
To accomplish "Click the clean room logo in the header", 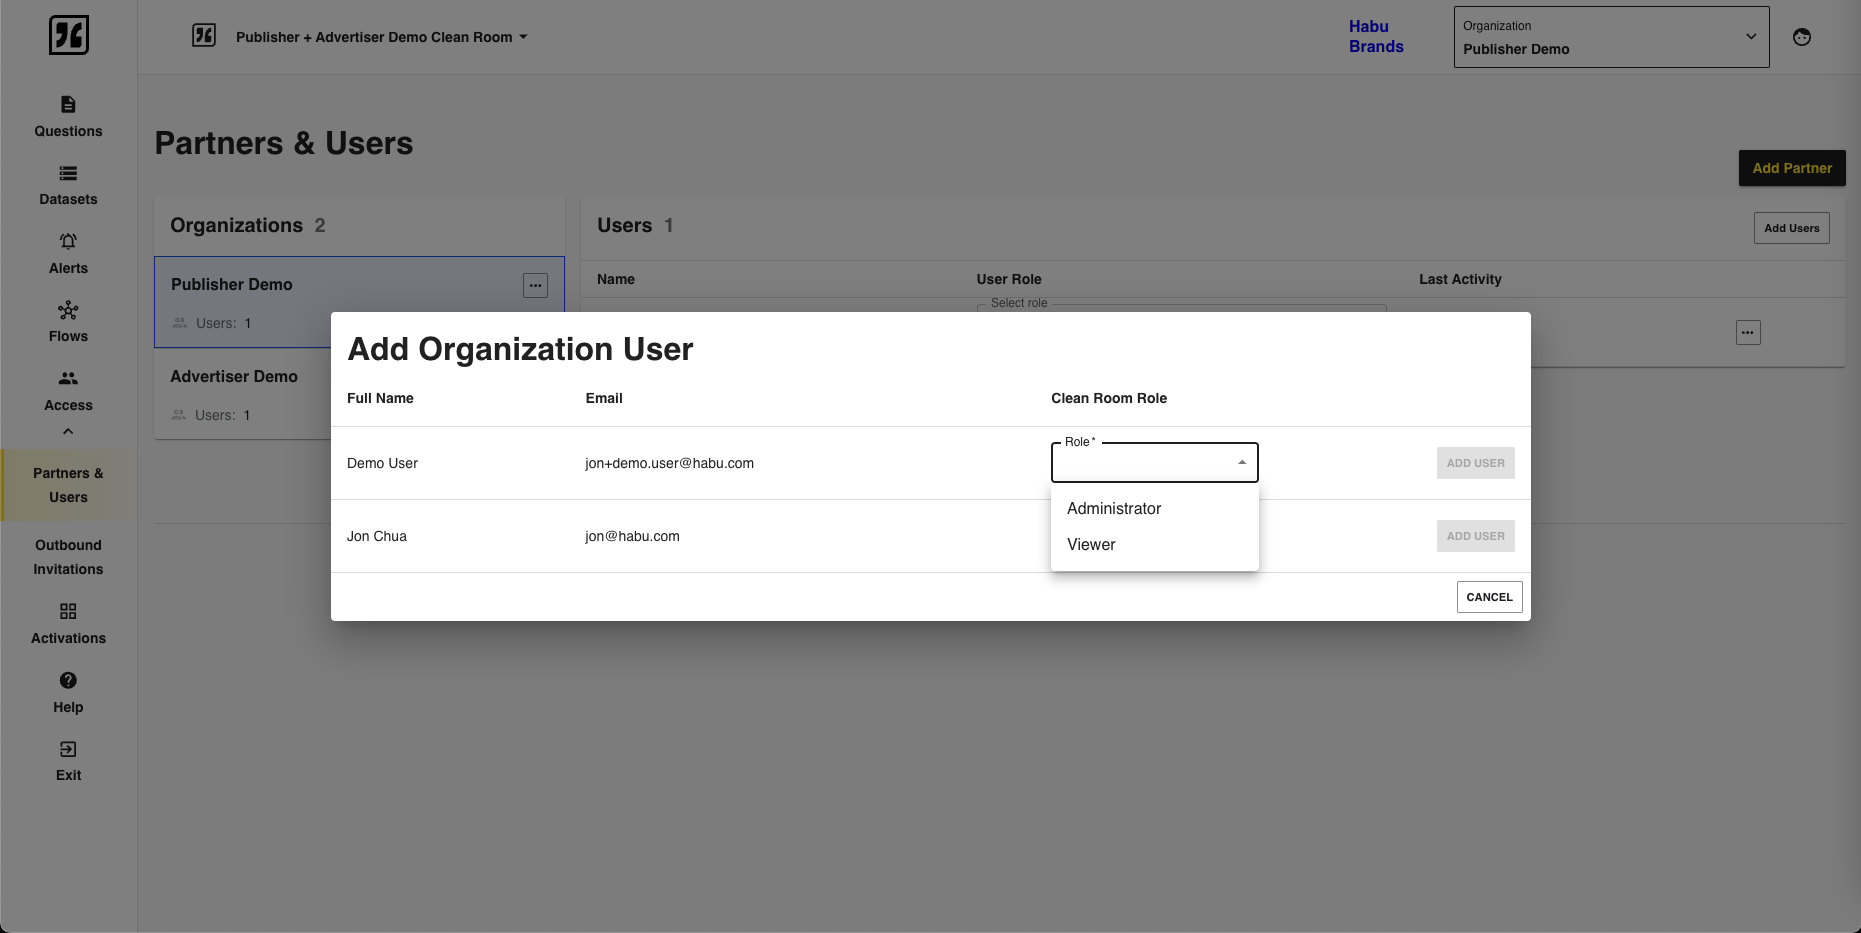I will coord(204,36).
